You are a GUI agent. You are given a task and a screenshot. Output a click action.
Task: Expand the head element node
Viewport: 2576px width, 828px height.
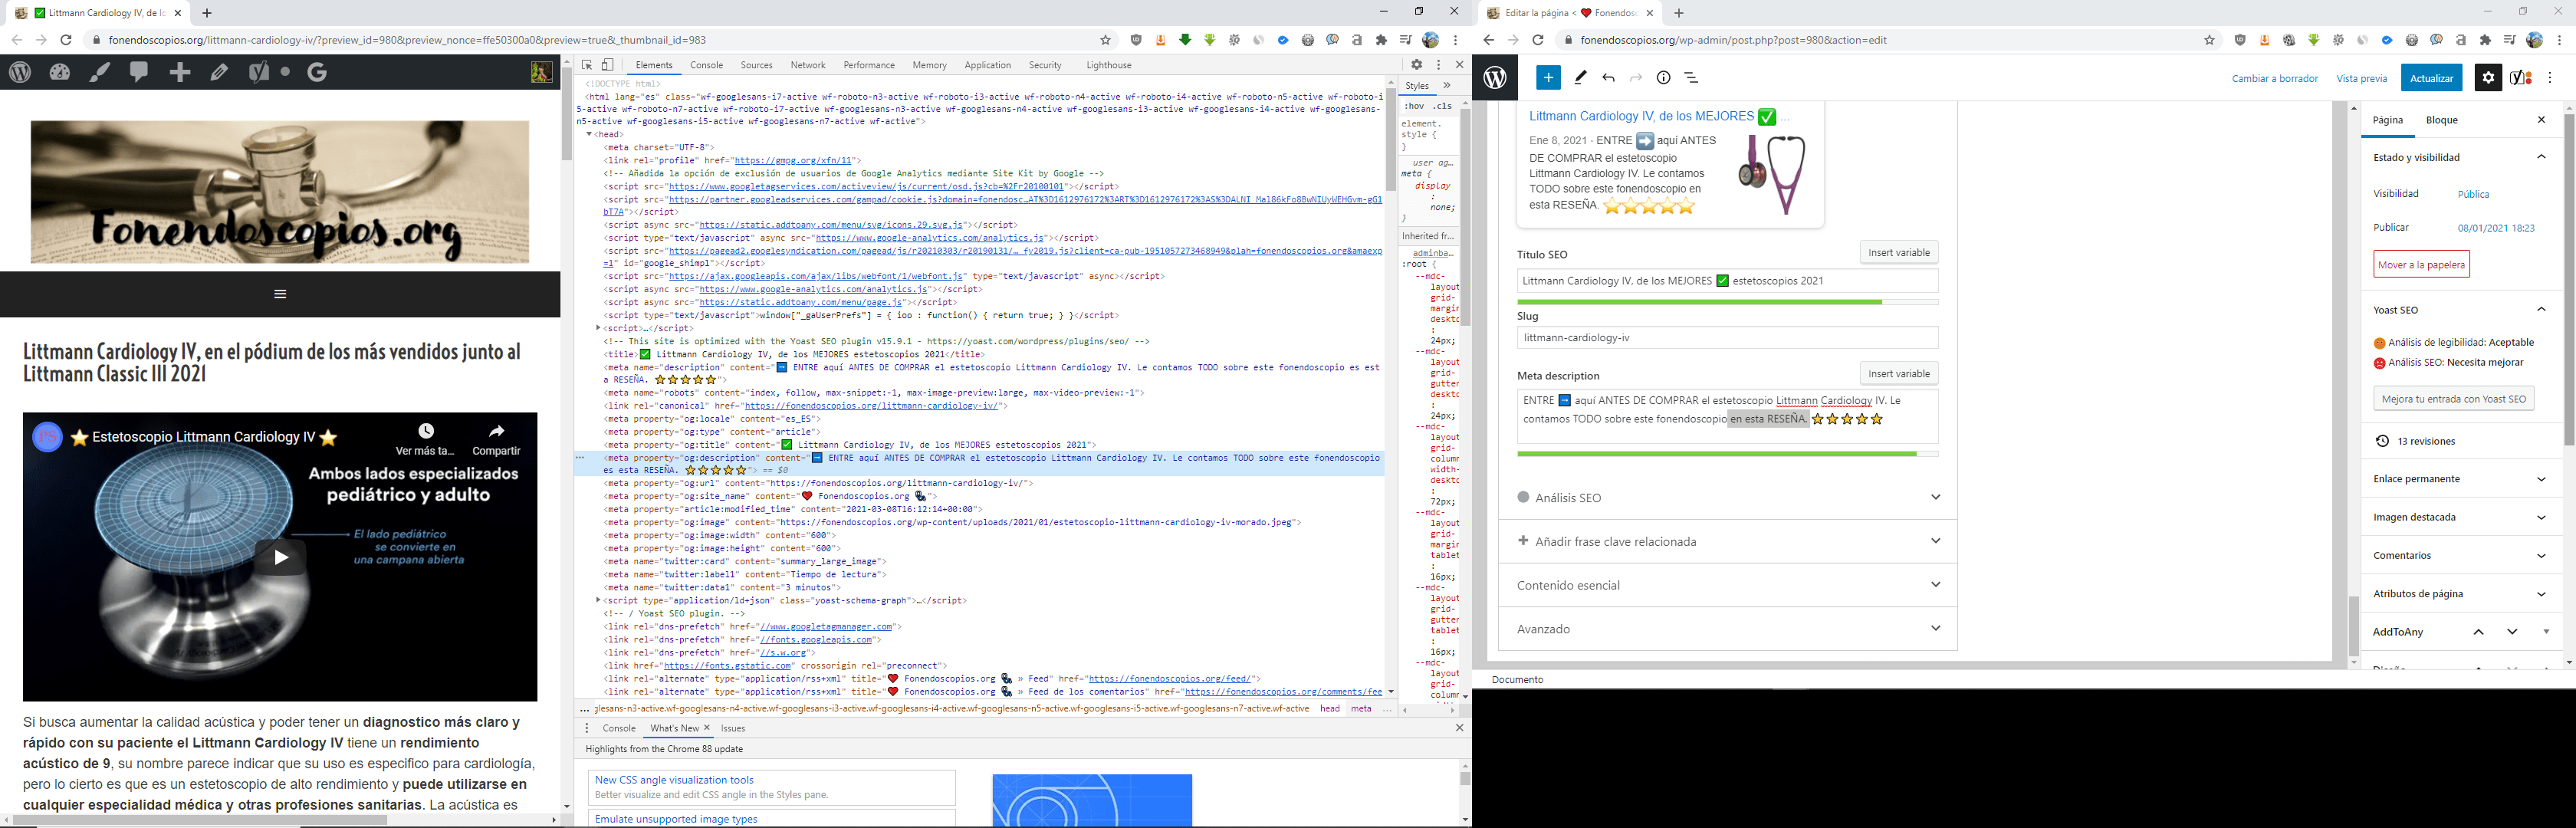tap(589, 134)
